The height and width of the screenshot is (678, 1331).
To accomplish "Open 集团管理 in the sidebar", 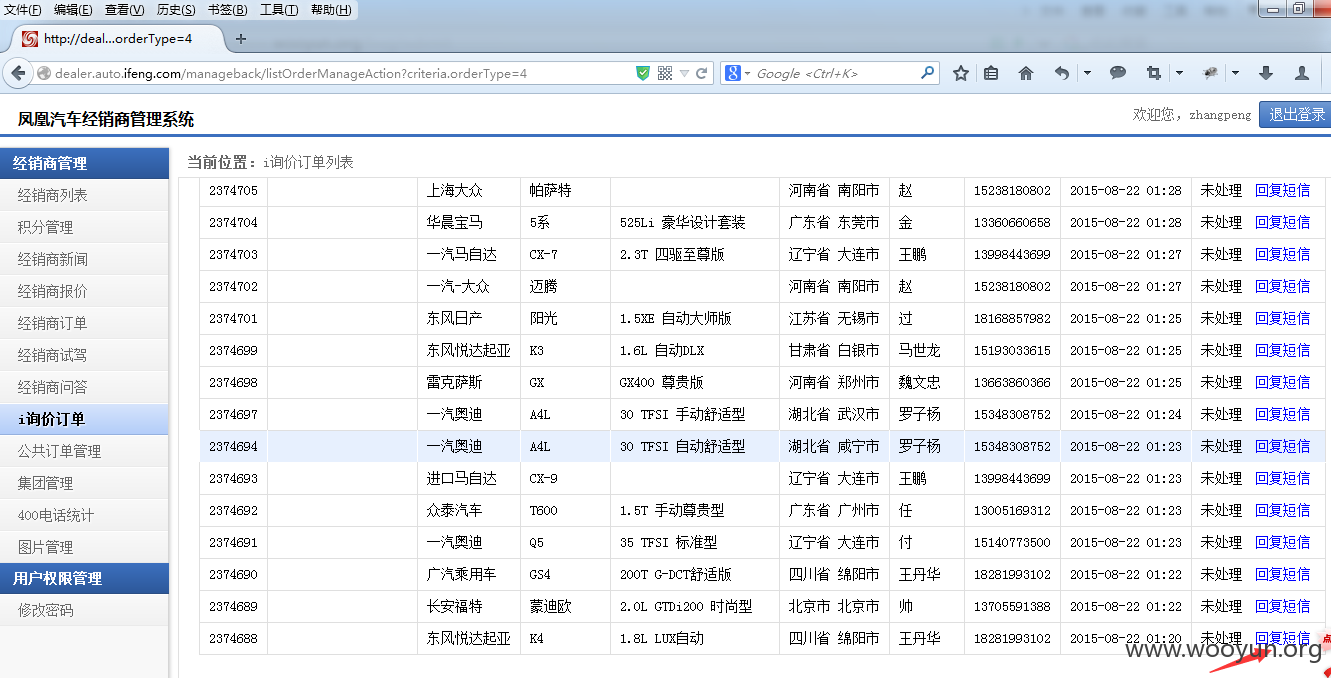I will coord(84,483).
